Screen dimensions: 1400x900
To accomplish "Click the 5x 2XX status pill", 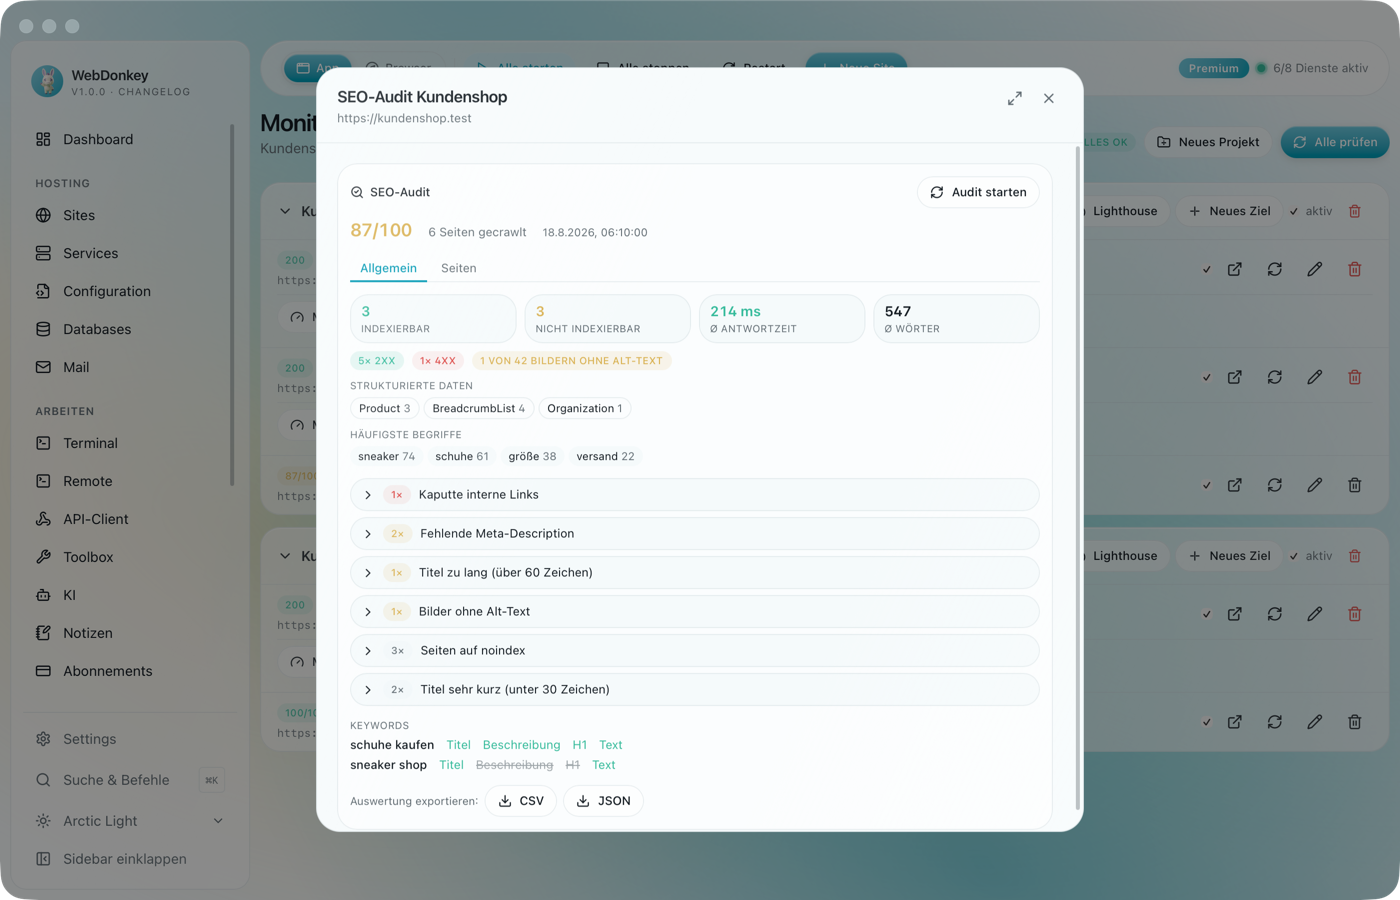I will tap(377, 361).
